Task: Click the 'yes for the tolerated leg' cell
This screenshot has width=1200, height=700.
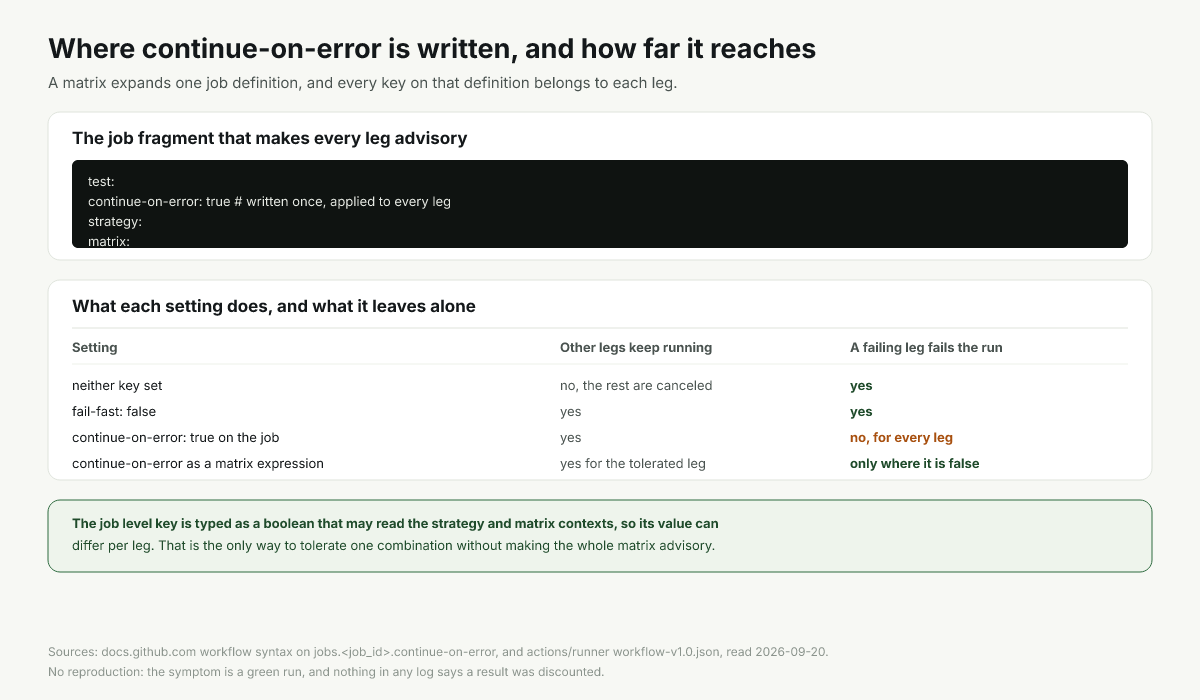Action: 633,463
